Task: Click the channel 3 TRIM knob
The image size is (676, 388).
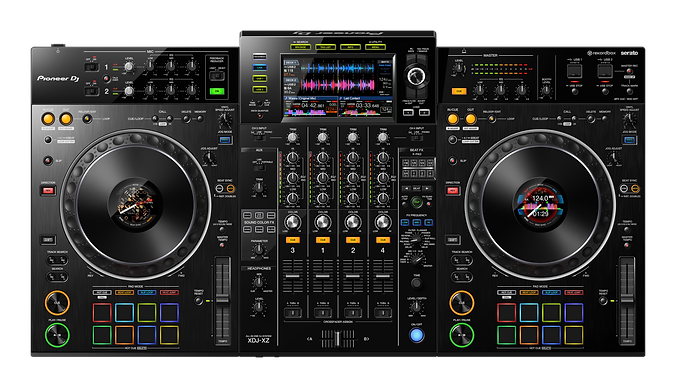Action: [x=293, y=138]
